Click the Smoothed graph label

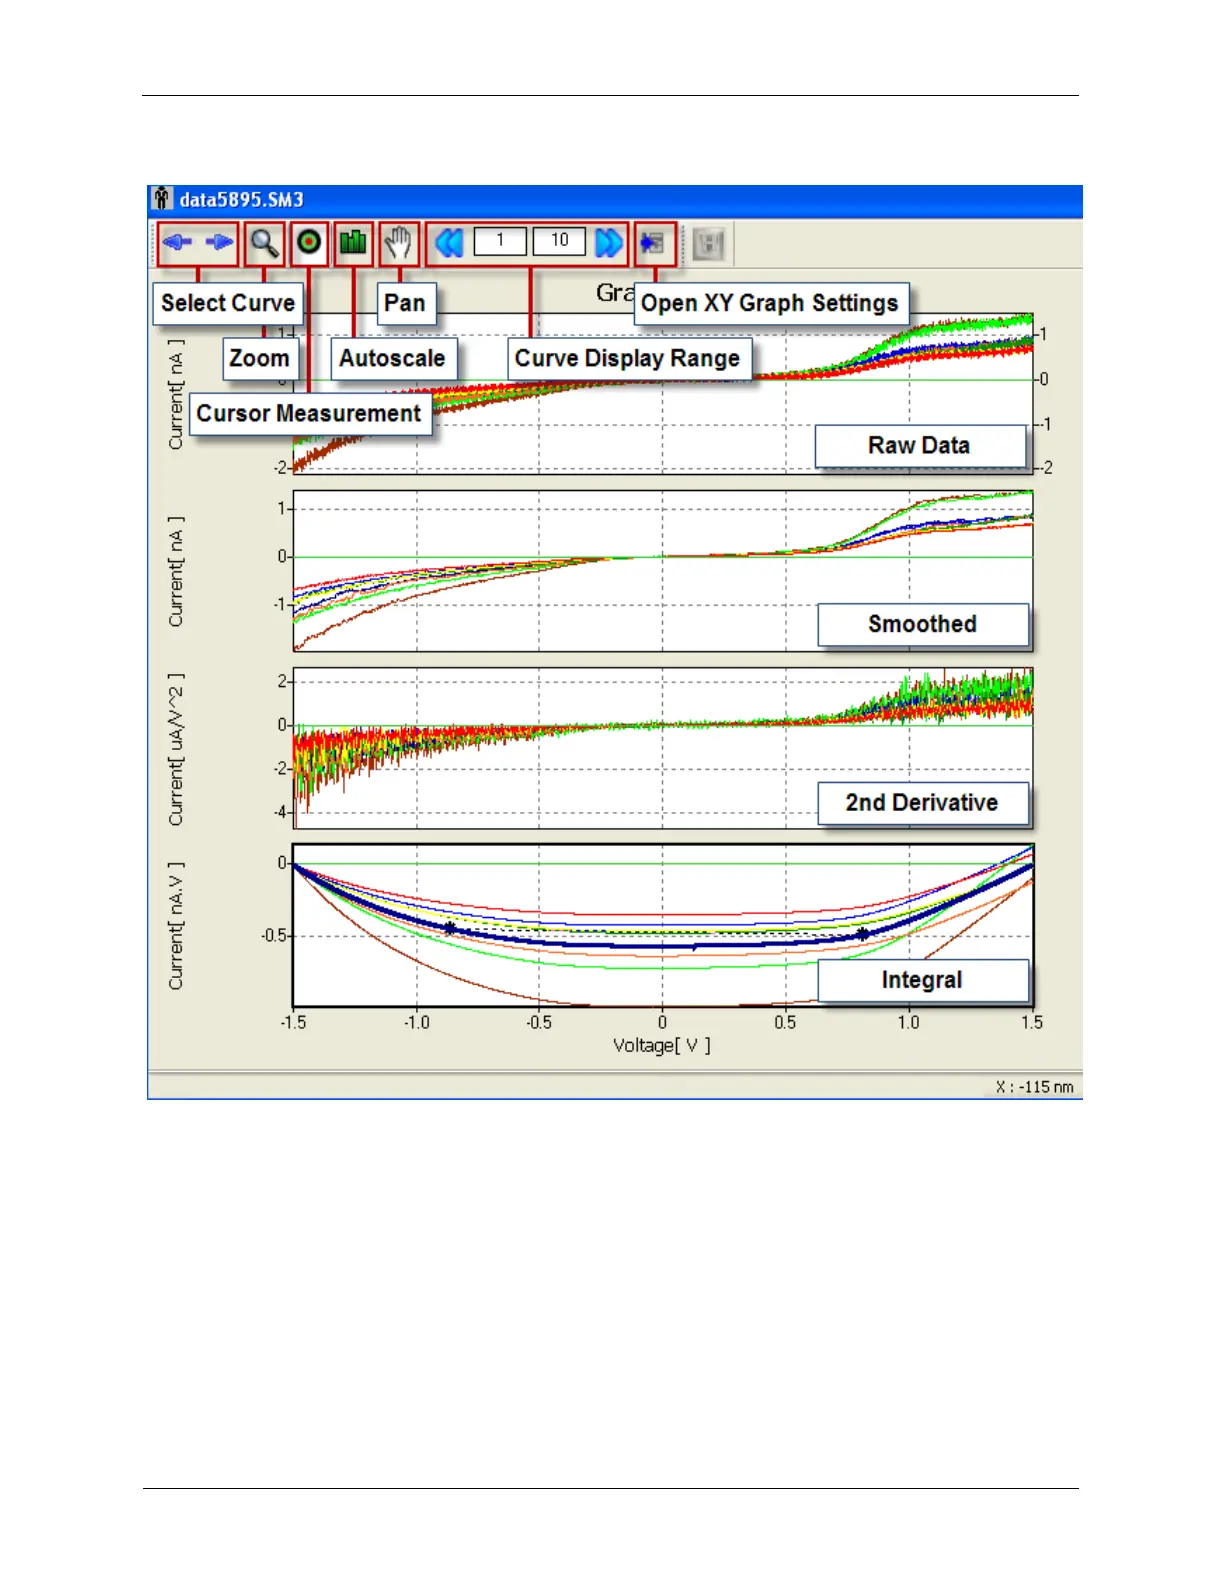(x=922, y=624)
